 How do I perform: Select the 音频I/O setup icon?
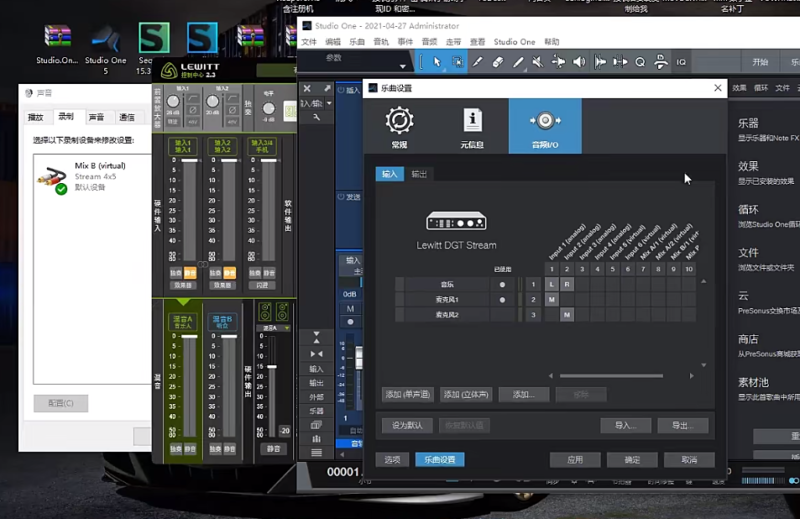[544, 126]
